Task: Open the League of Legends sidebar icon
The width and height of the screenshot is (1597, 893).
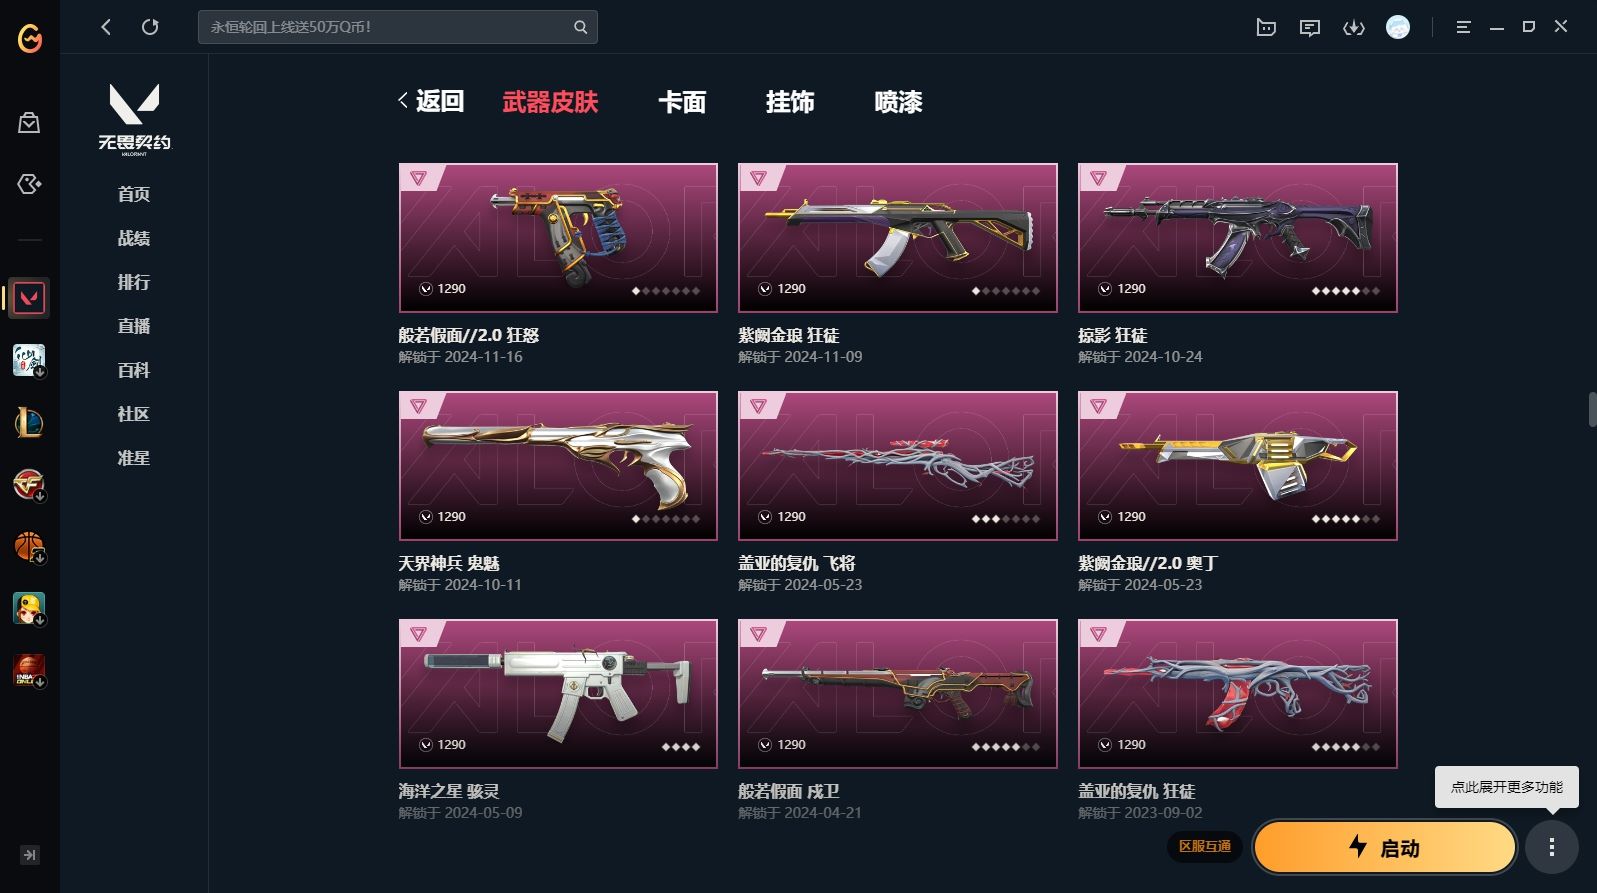Action: pyautogui.click(x=29, y=422)
